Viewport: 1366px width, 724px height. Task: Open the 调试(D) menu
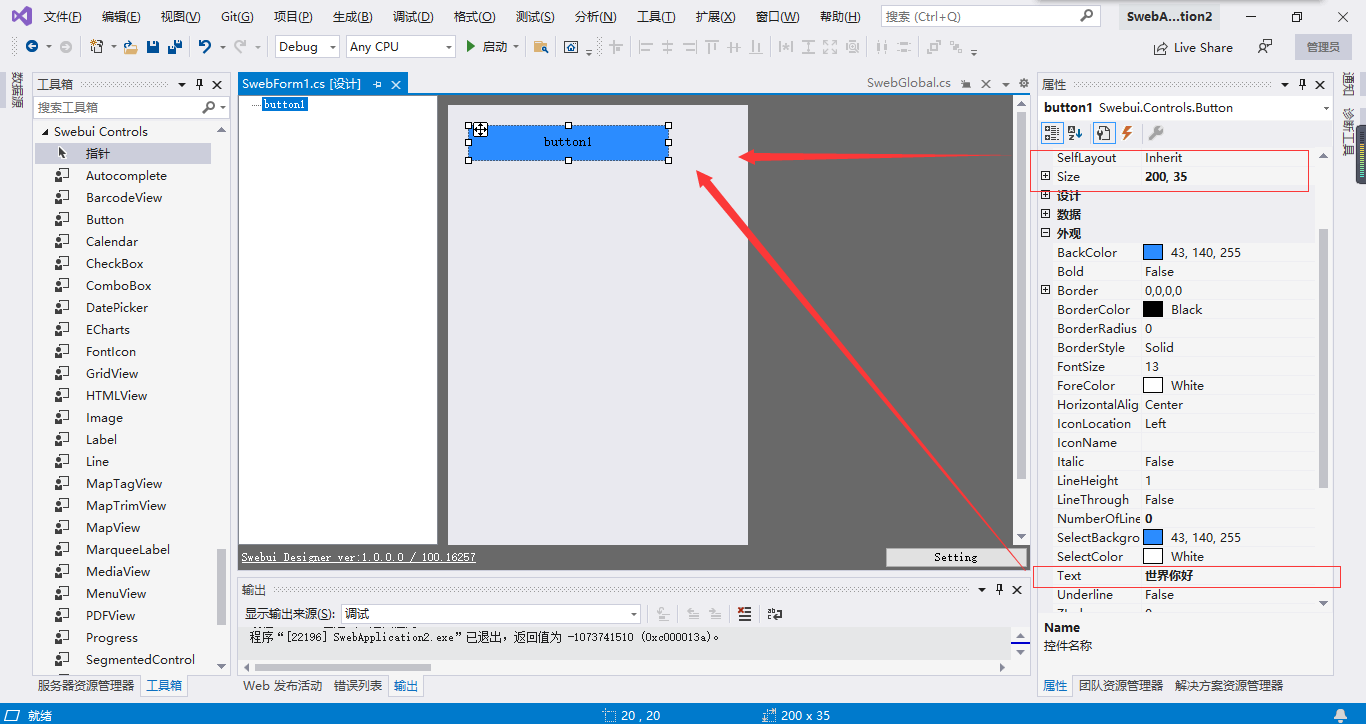[413, 17]
